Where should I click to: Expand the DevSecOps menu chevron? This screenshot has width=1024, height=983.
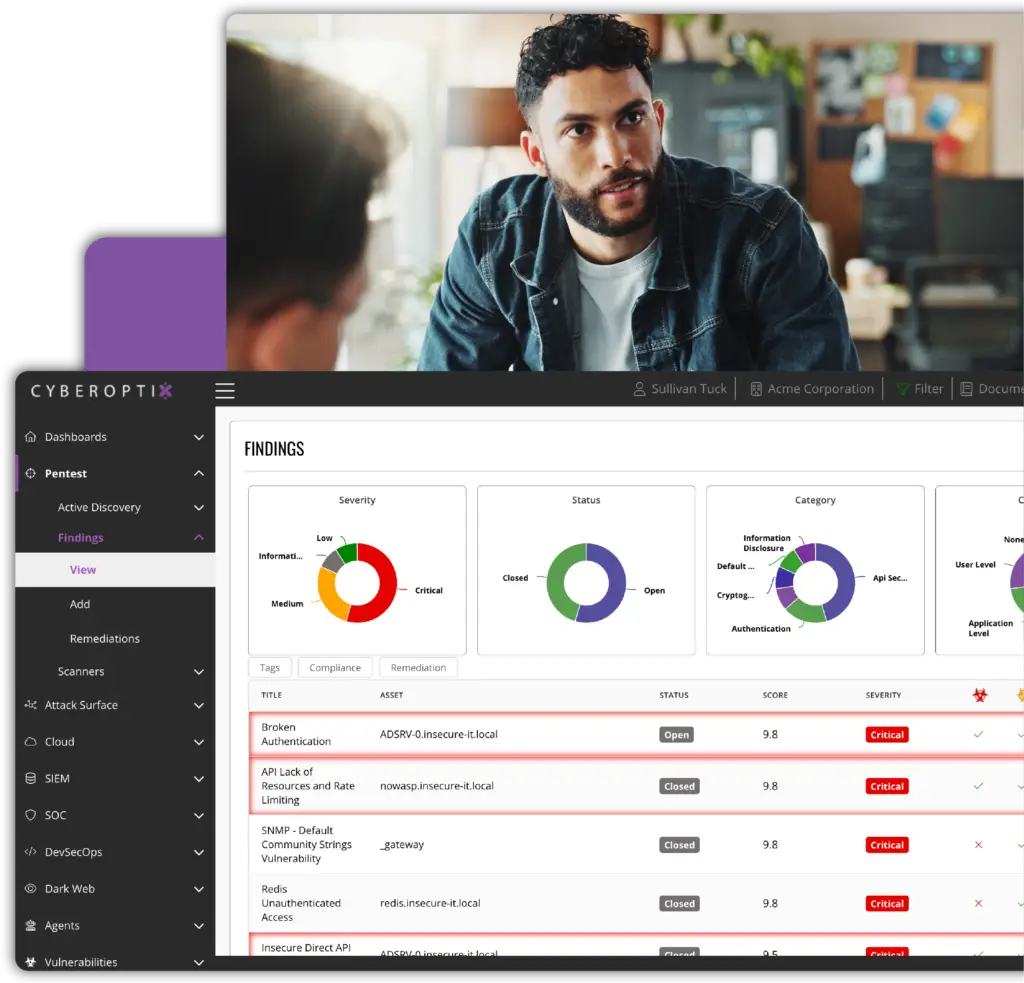(x=198, y=853)
